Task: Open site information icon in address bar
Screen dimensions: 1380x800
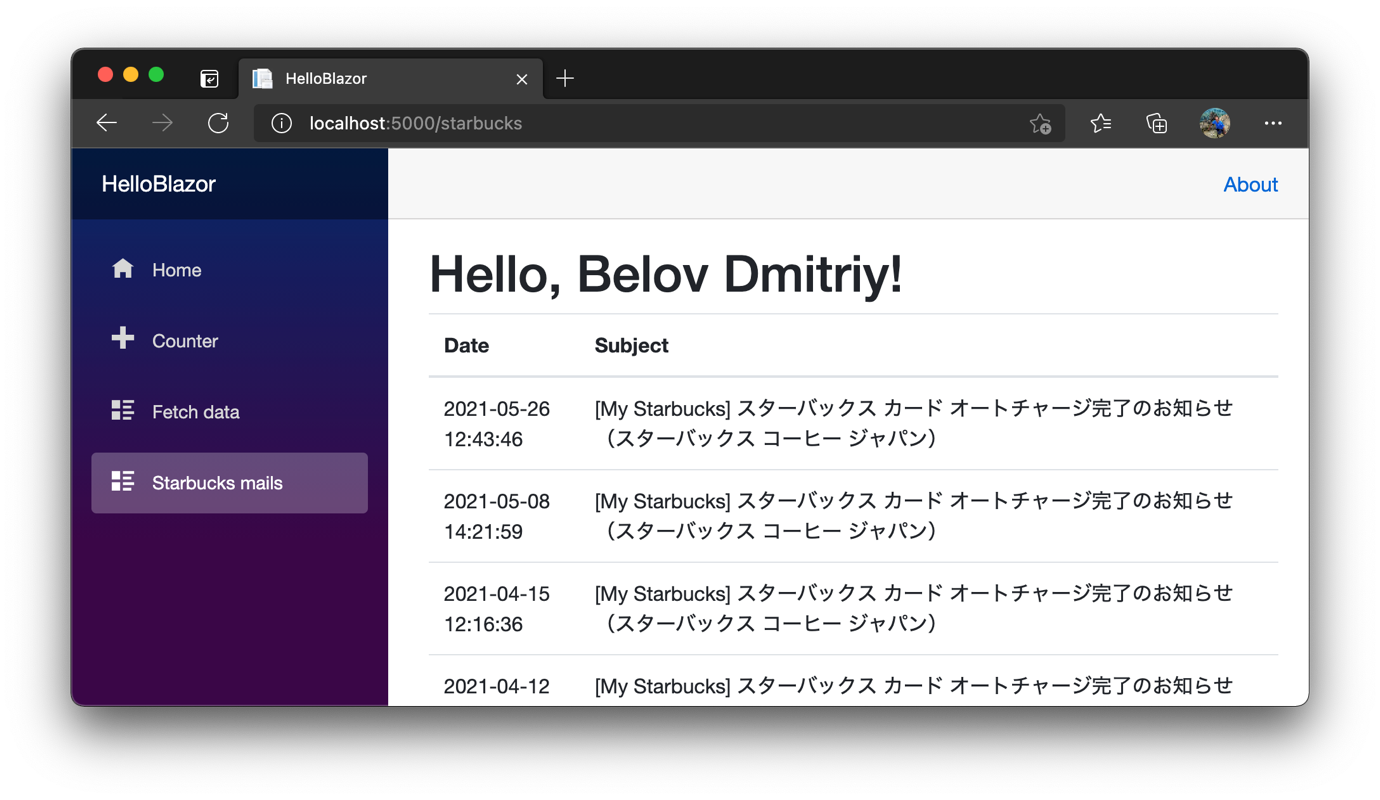Action: pos(282,123)
